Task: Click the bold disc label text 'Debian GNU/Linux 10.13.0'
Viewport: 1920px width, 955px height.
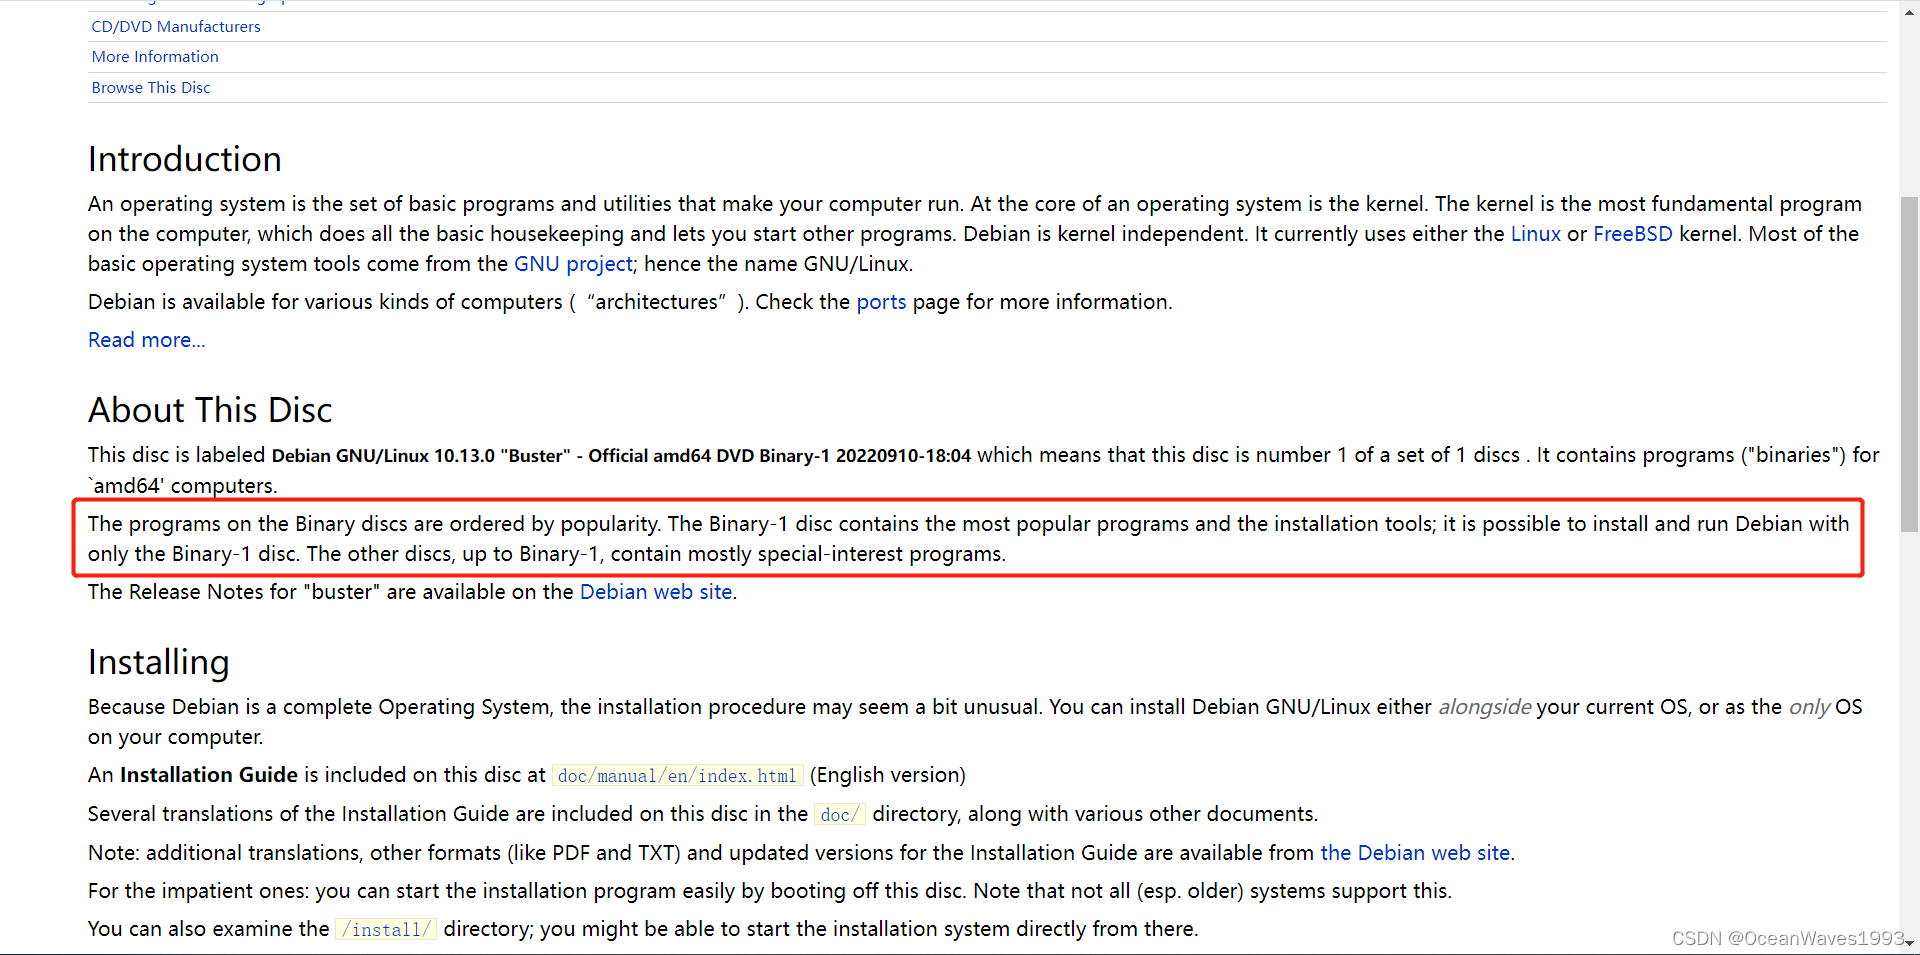Action: (x=384, y=456)
